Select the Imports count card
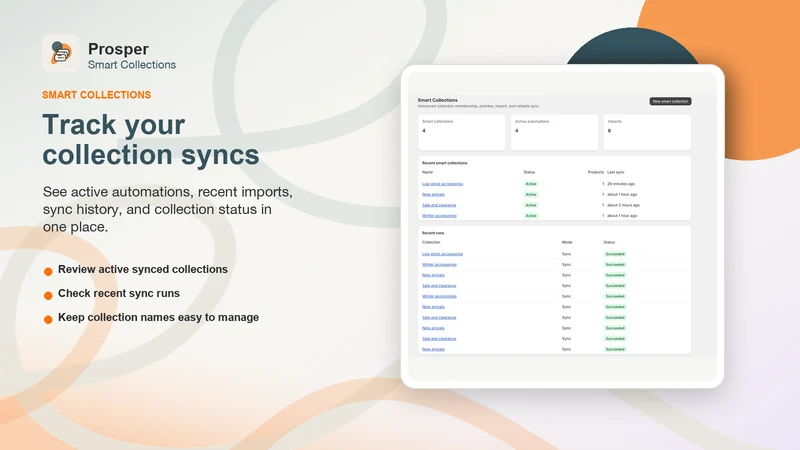Image resolution: width=800 pixels, height=450 pixels. click(x=647, y=132)
